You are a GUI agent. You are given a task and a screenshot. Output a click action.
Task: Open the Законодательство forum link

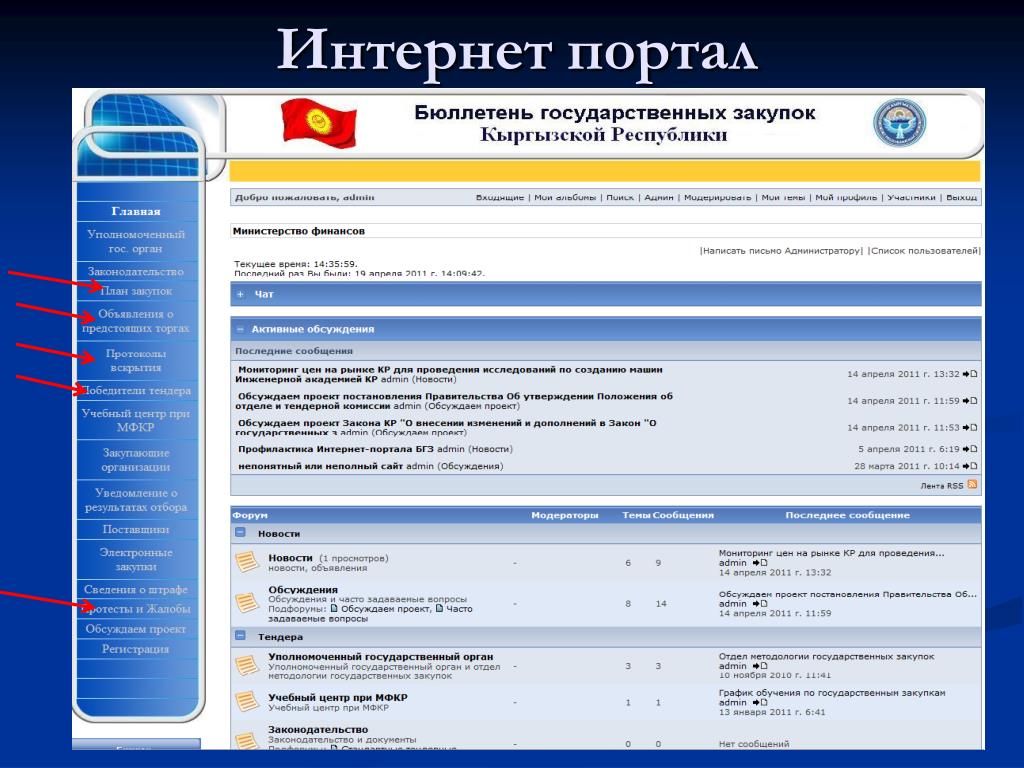tap(317, 729)
